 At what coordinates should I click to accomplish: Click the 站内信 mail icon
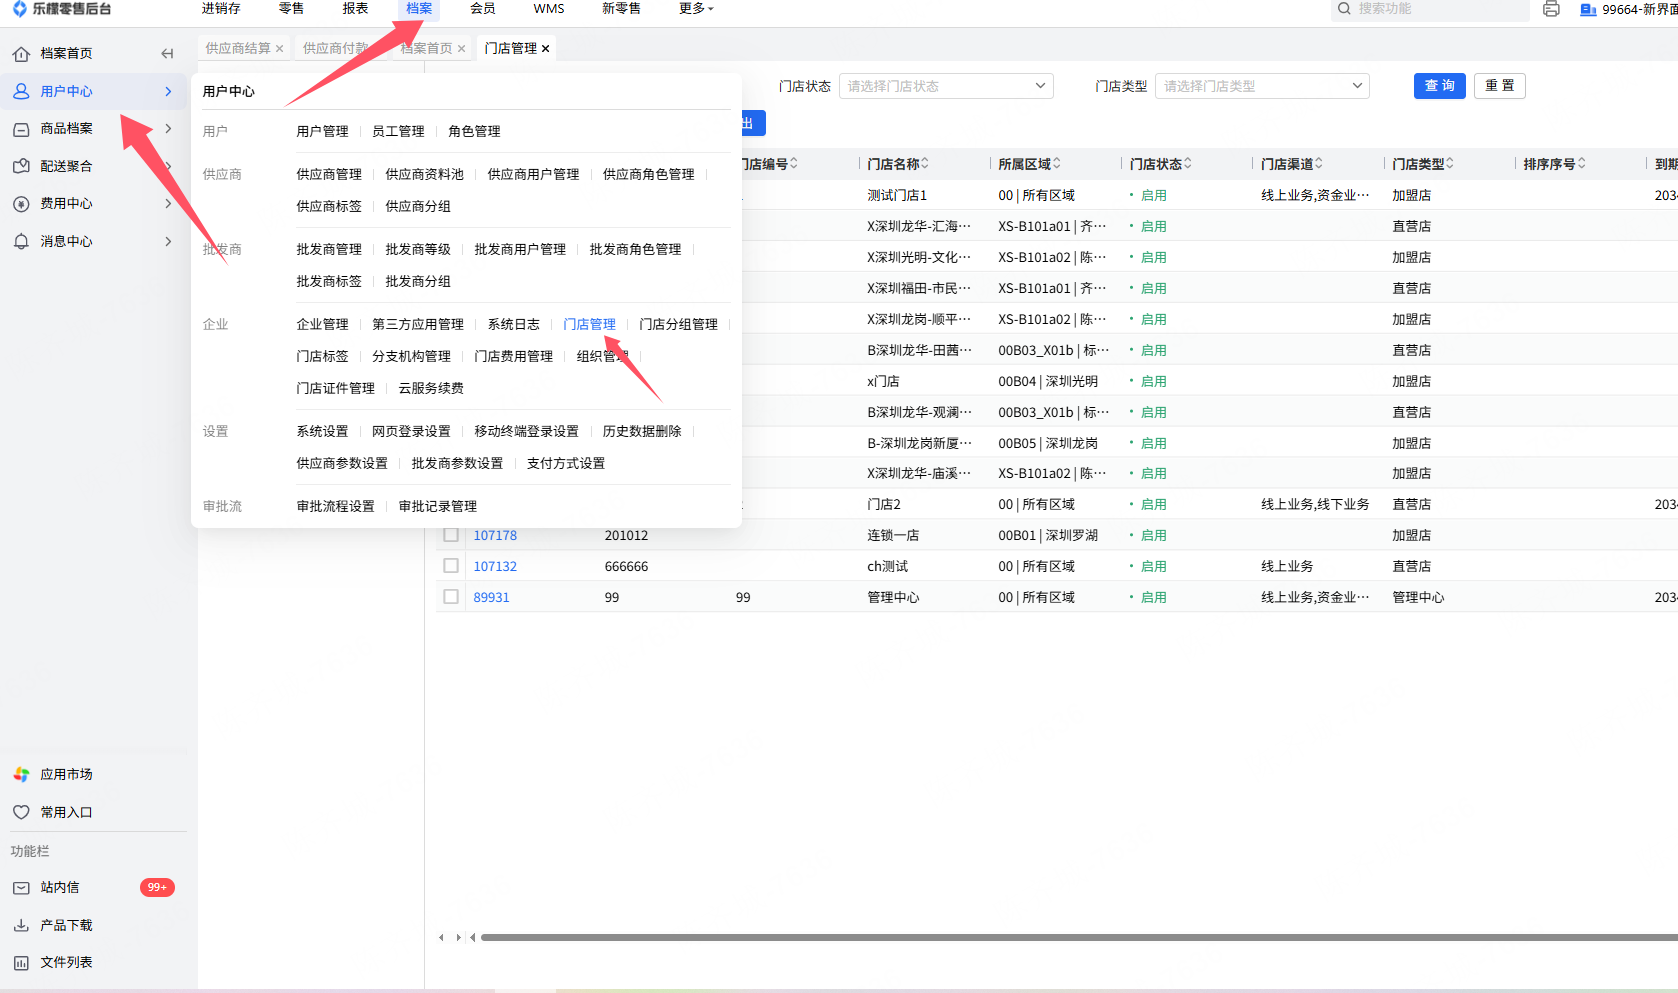click(21, 888)
